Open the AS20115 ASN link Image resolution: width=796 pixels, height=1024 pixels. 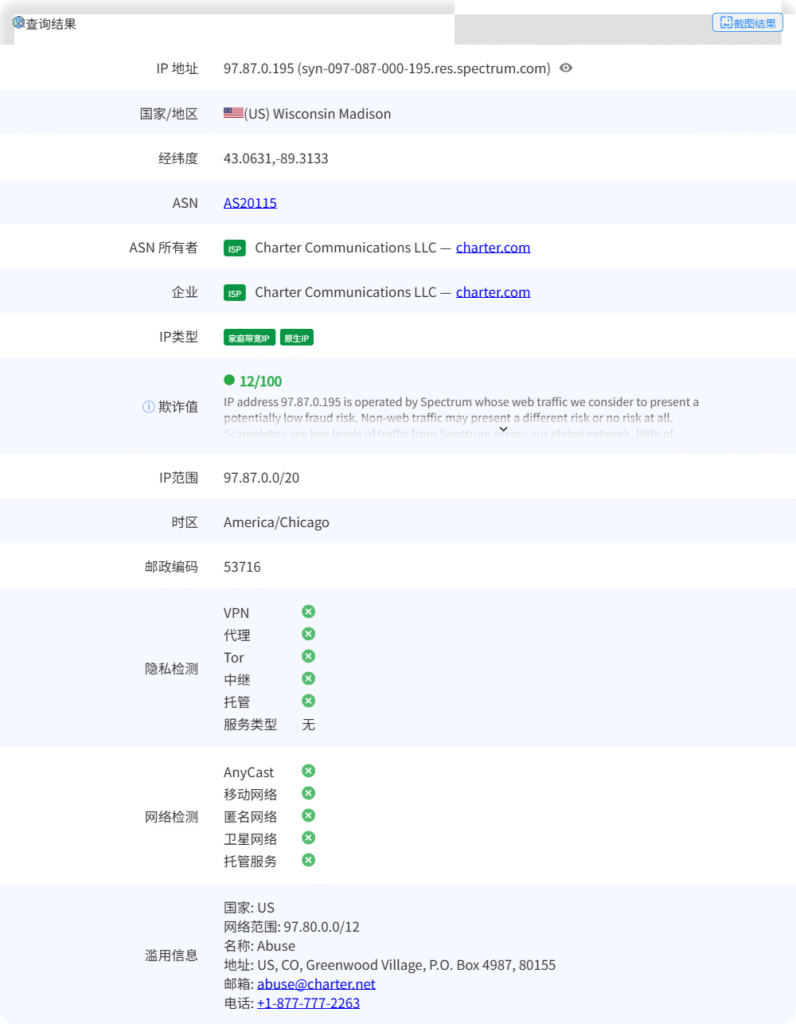pos(250,203)
